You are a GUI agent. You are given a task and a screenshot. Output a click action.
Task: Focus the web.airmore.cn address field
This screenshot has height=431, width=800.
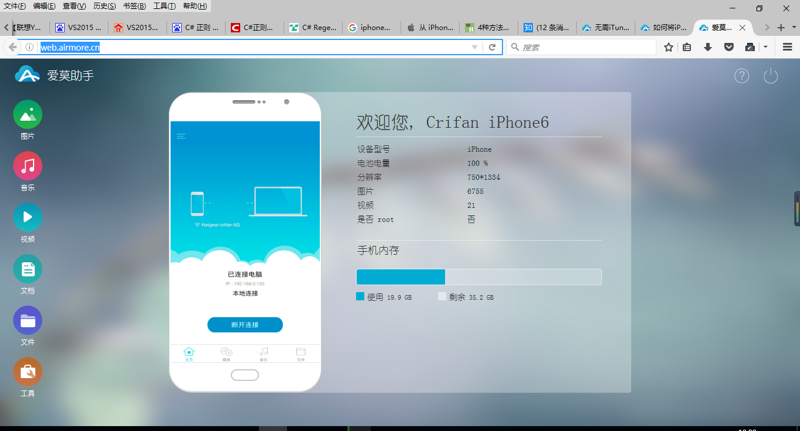tap(255, 47)
